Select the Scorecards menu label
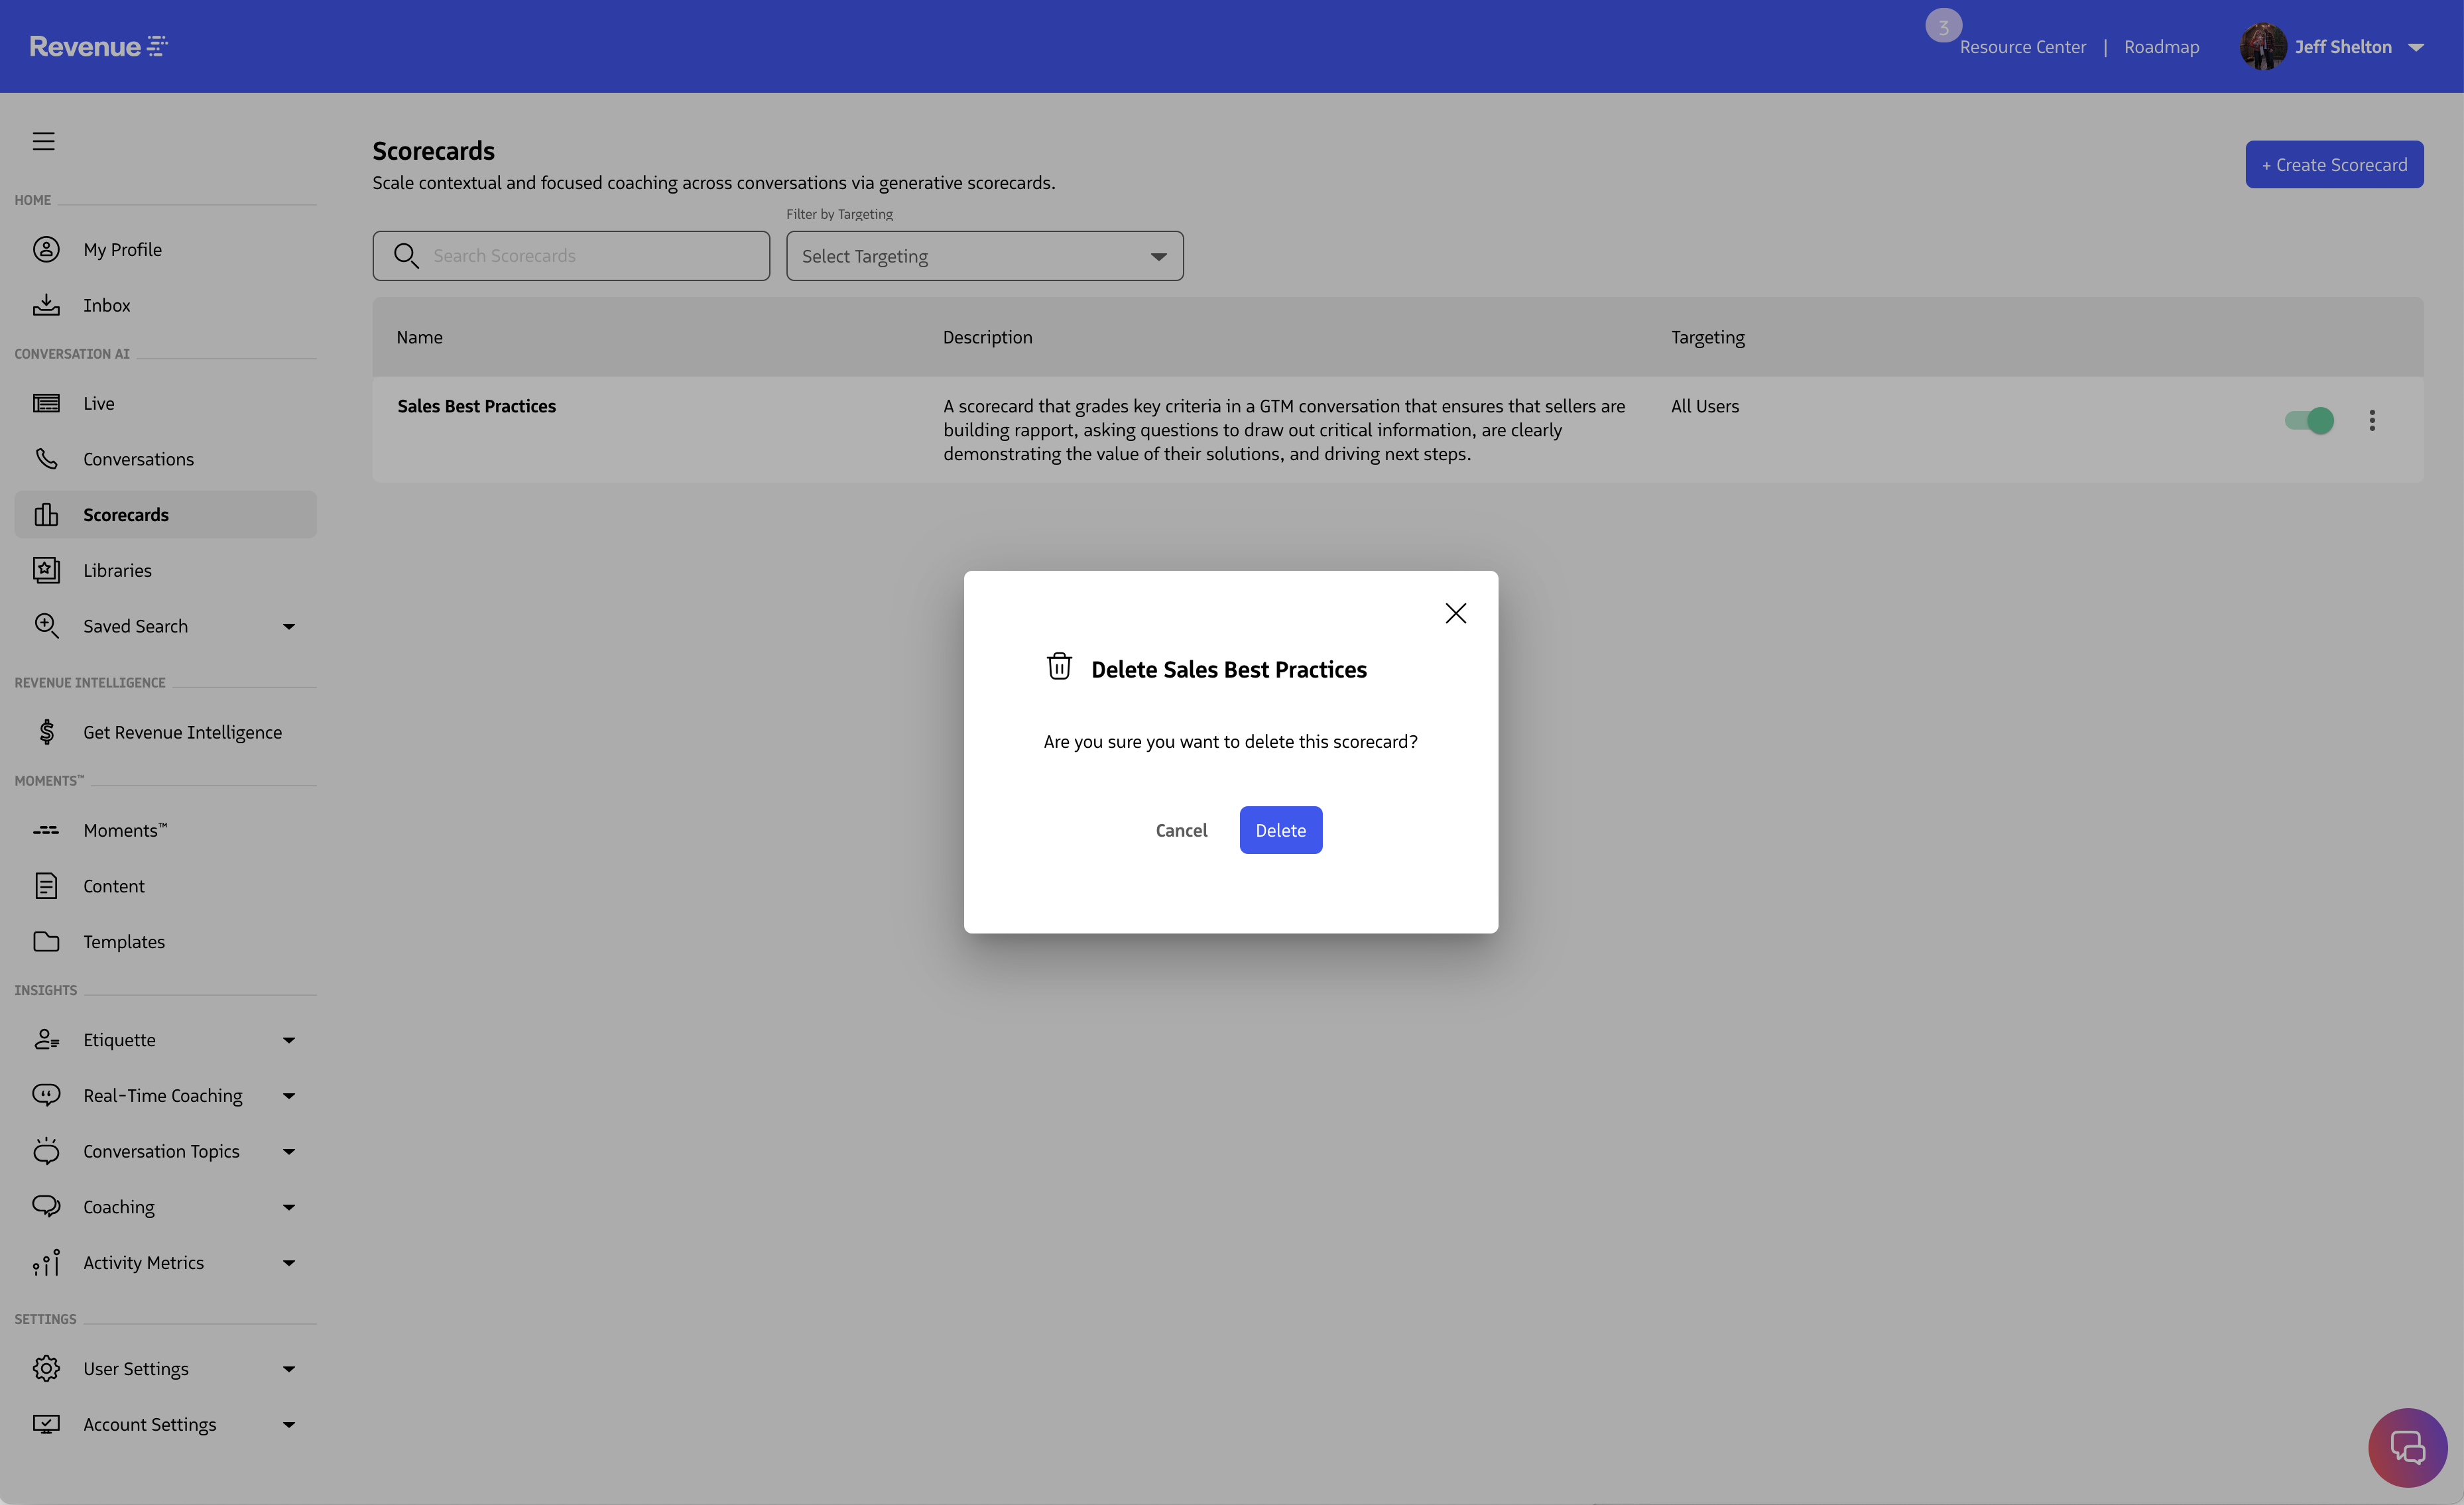This screenshot has height=1505, width=2464. click(126, 515)
